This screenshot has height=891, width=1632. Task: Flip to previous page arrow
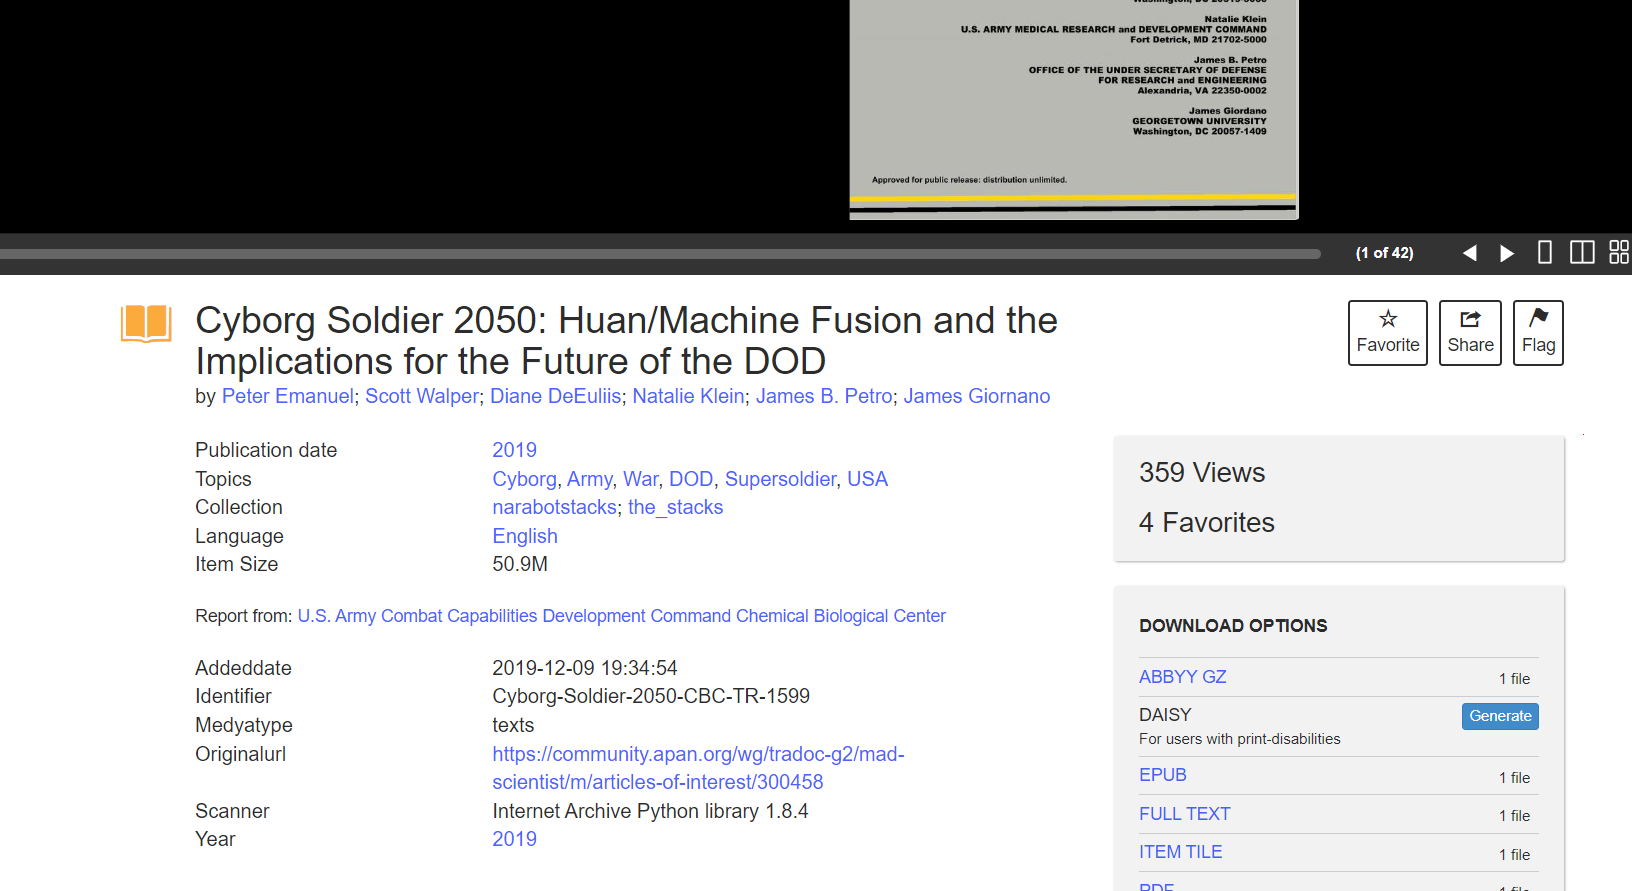(x=1469, y=253)
